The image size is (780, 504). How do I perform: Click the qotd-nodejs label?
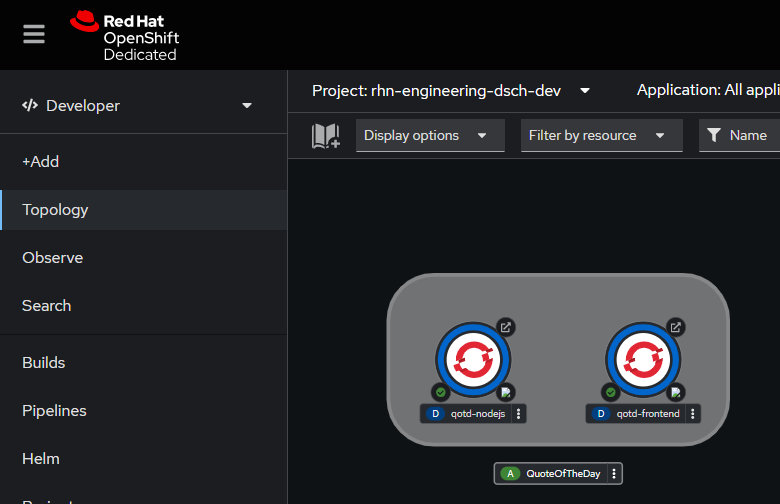click(x=478, y=414)
